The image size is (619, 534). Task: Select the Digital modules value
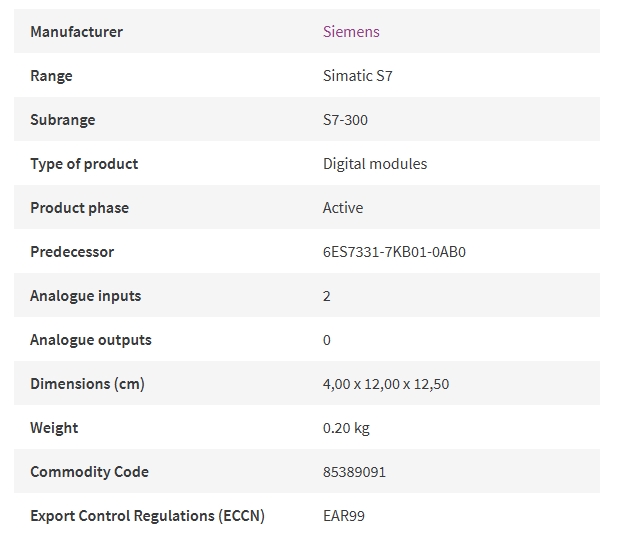coord(375,164)
